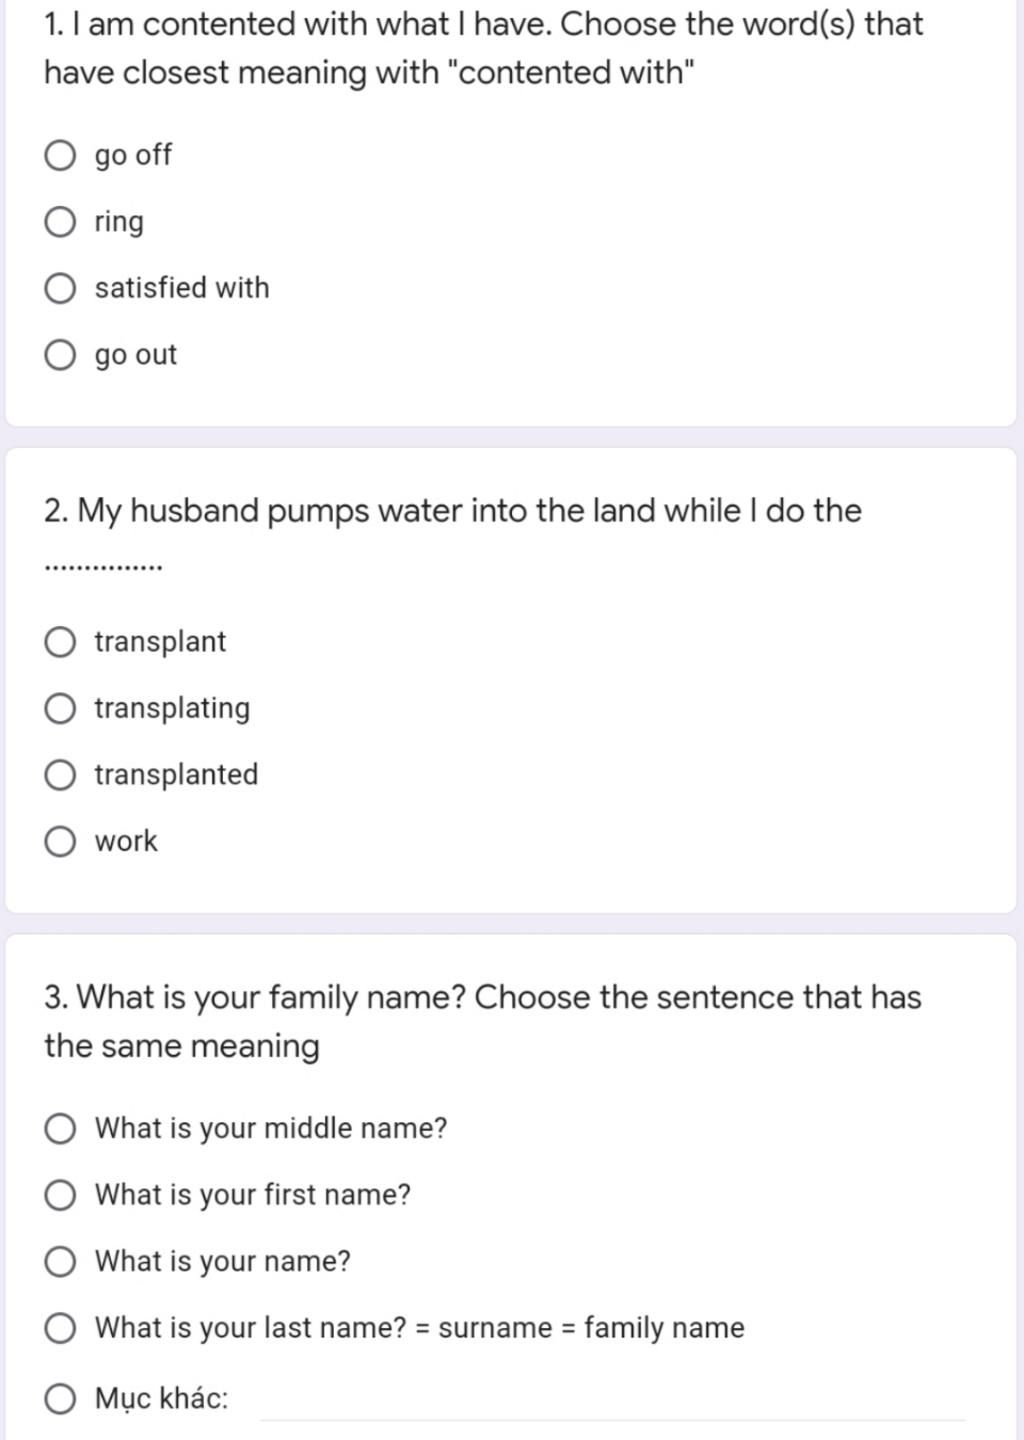Click question 3 'family name' heading
The height and width of the screenshot is (1440, 1024).
[483, 1021]
